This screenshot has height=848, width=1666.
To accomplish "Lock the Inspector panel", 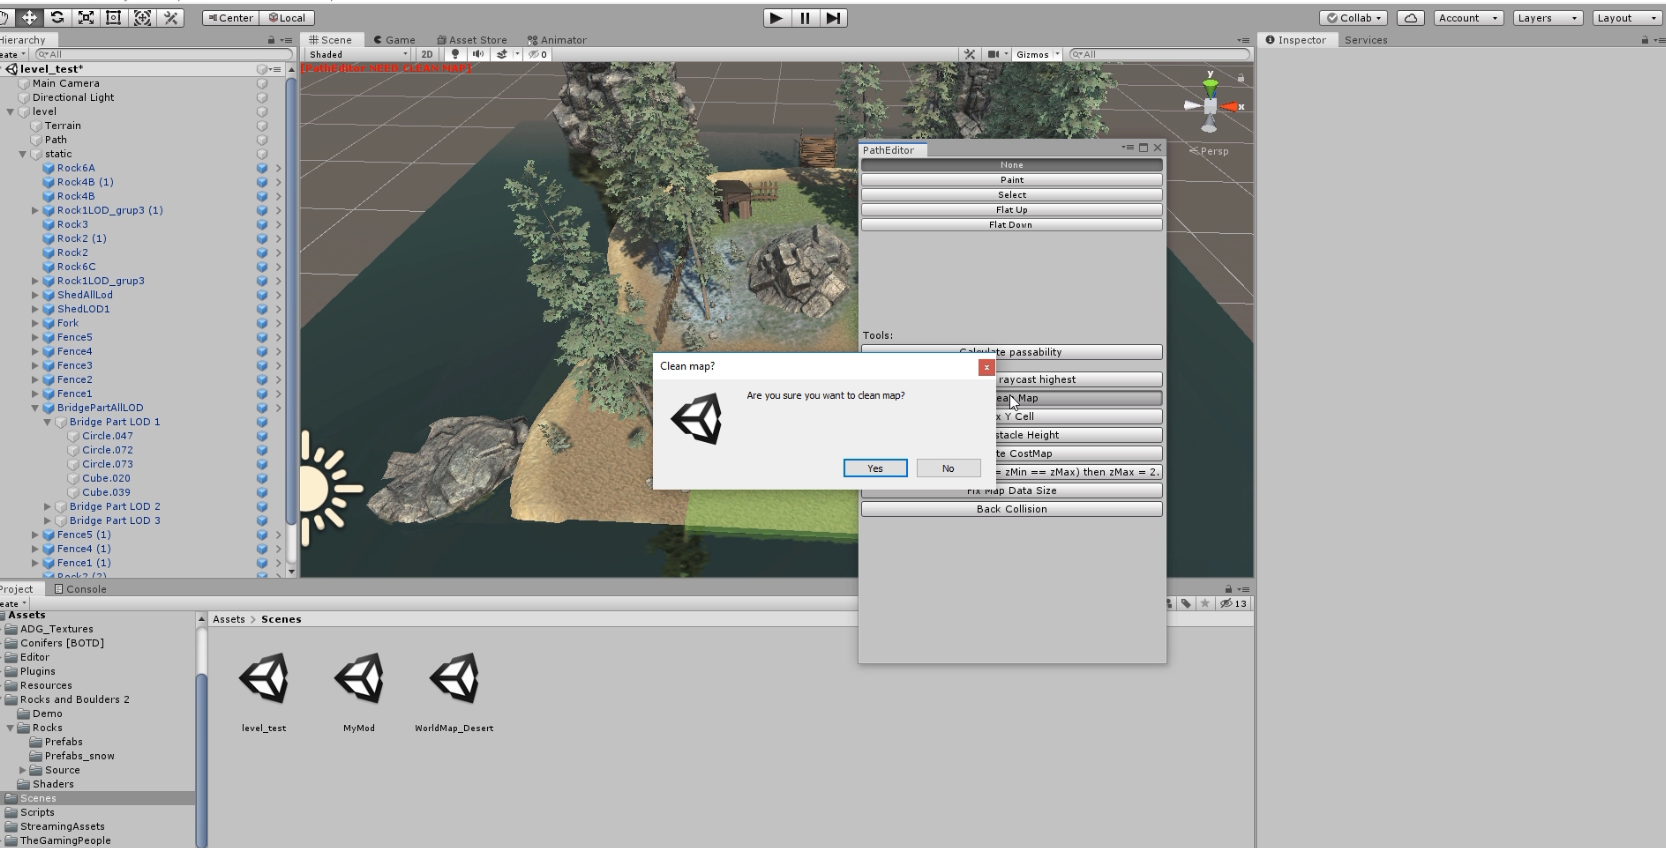I will click(1645, 40).
